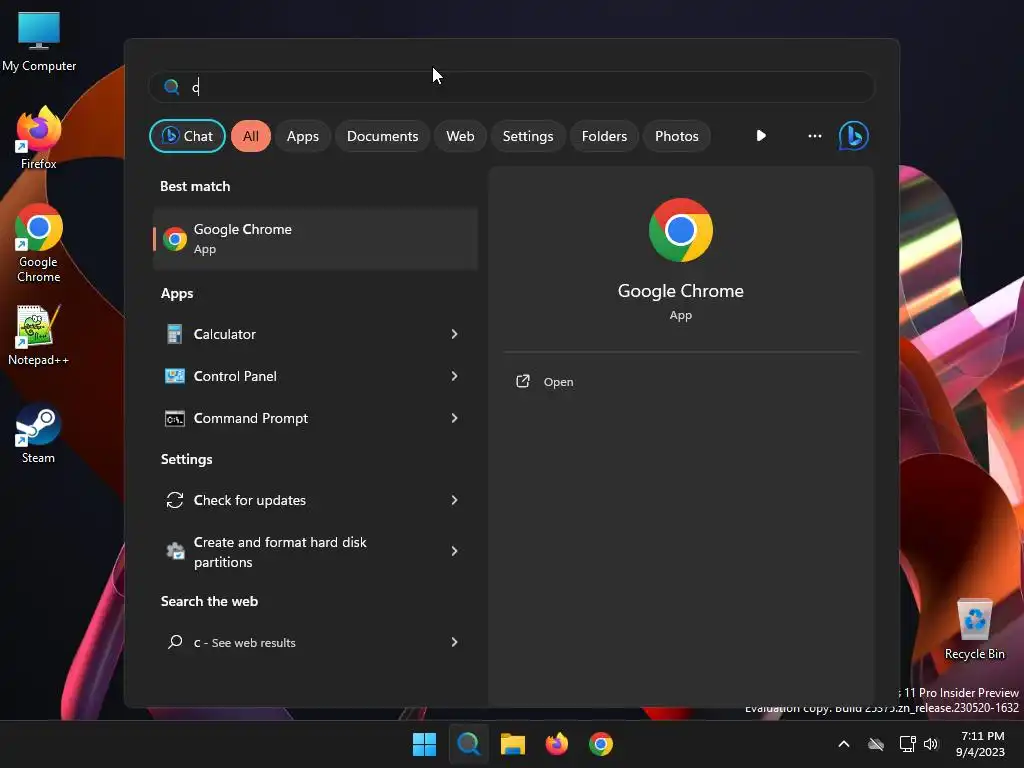The width and height of the screenshot is (1024, 768).
Task: Open Check for updates setting
Action: 315,500
